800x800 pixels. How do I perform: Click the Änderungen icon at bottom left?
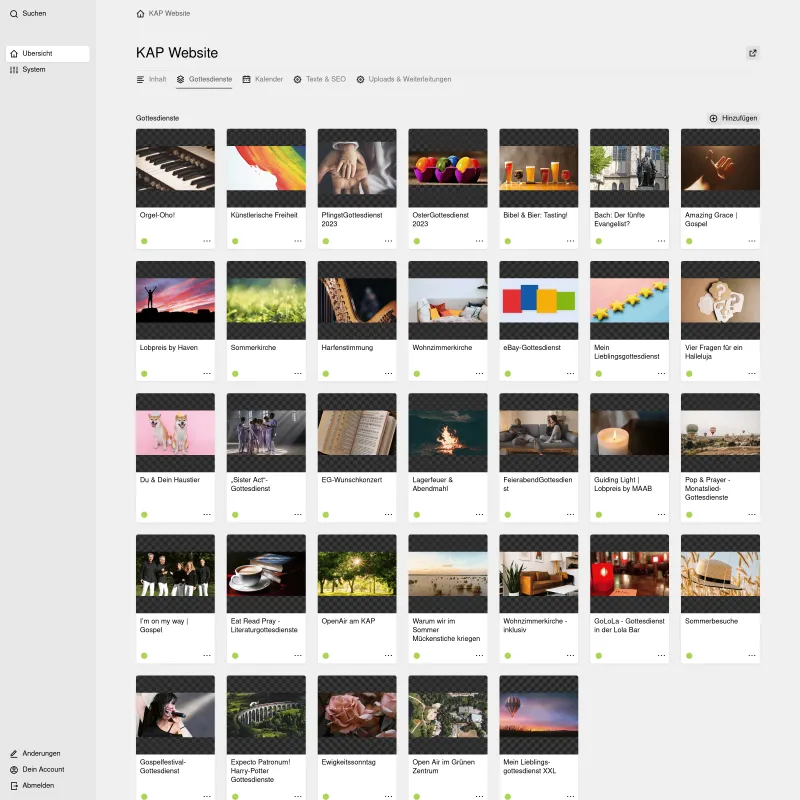coord(12,753)
